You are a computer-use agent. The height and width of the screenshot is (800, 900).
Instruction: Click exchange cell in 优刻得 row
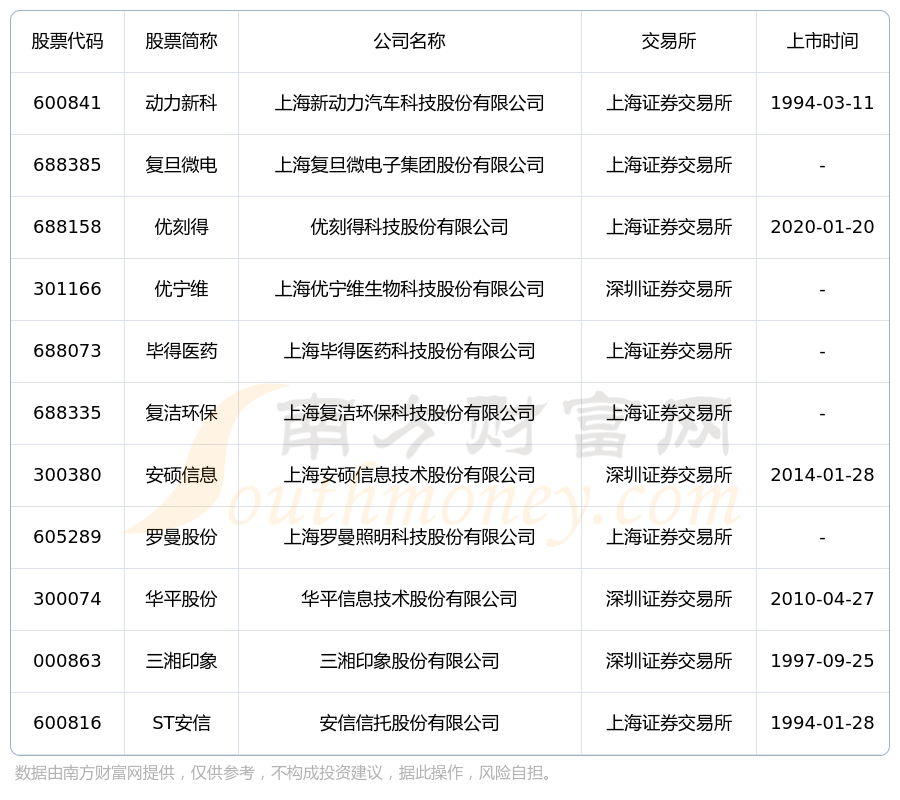[x=669, y=227]
